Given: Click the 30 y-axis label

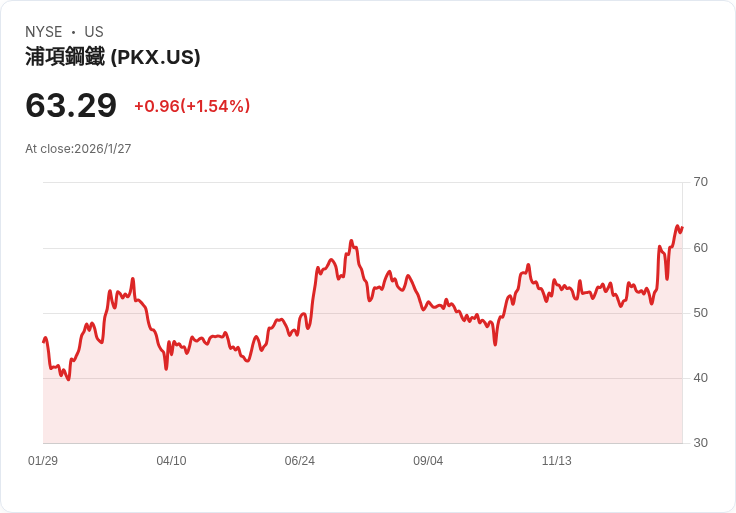Looking at the screenshot, I should pyautogui.click(x=701, y=443).
